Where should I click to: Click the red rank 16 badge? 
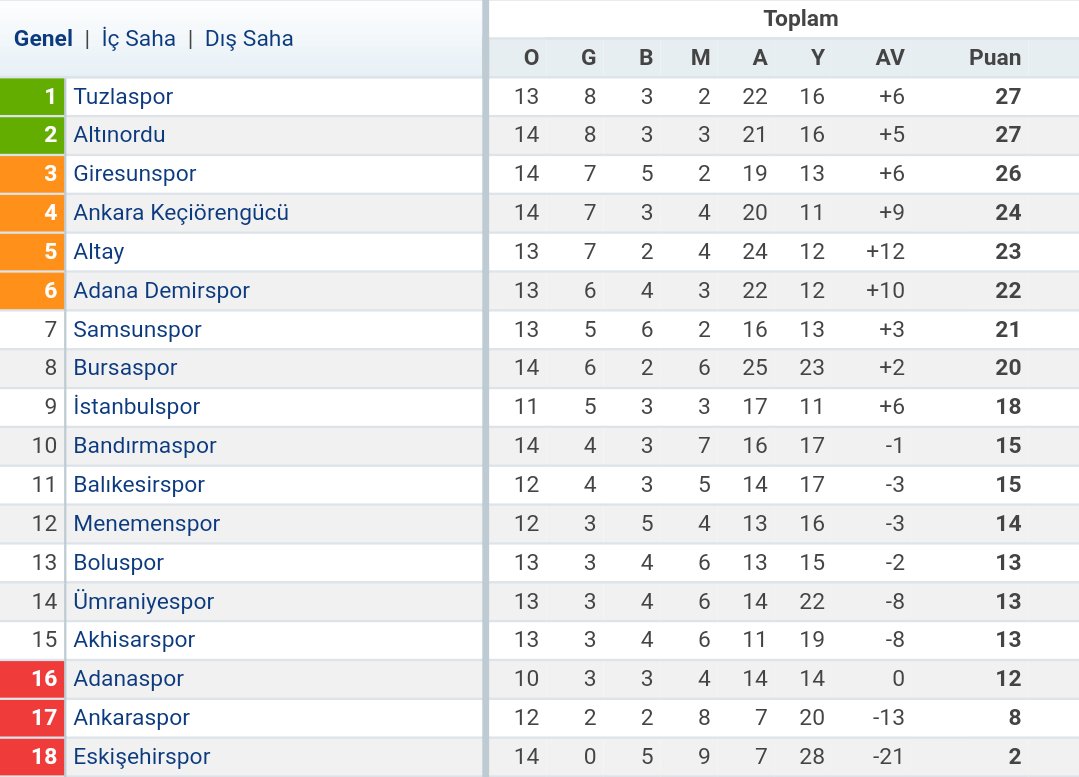pyautogui.click(x=32, y=679)
